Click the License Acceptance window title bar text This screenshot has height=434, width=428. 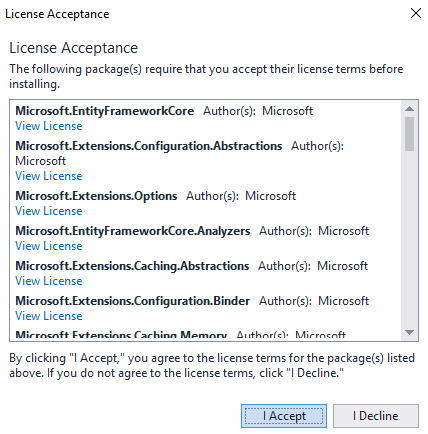pyautogui.click(x=57, y=14)
